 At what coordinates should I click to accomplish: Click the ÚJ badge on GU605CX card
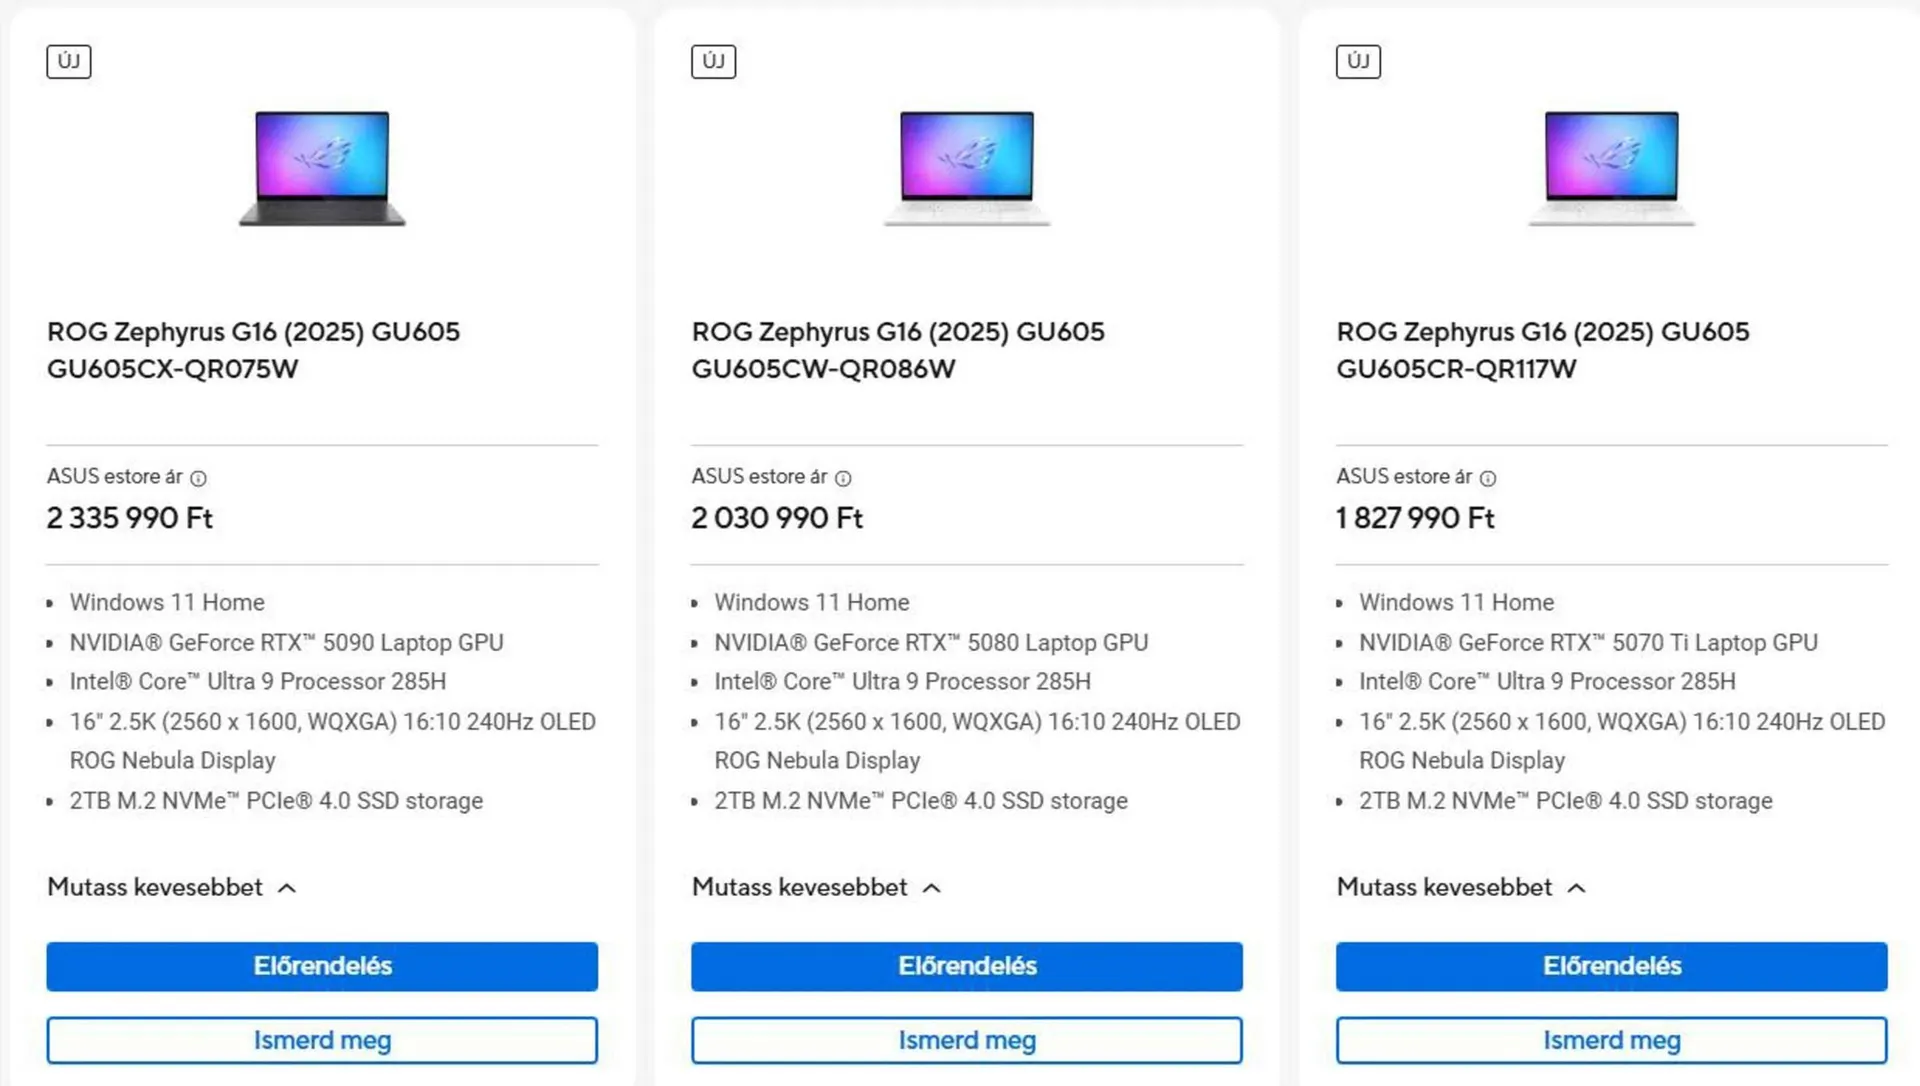69,61
